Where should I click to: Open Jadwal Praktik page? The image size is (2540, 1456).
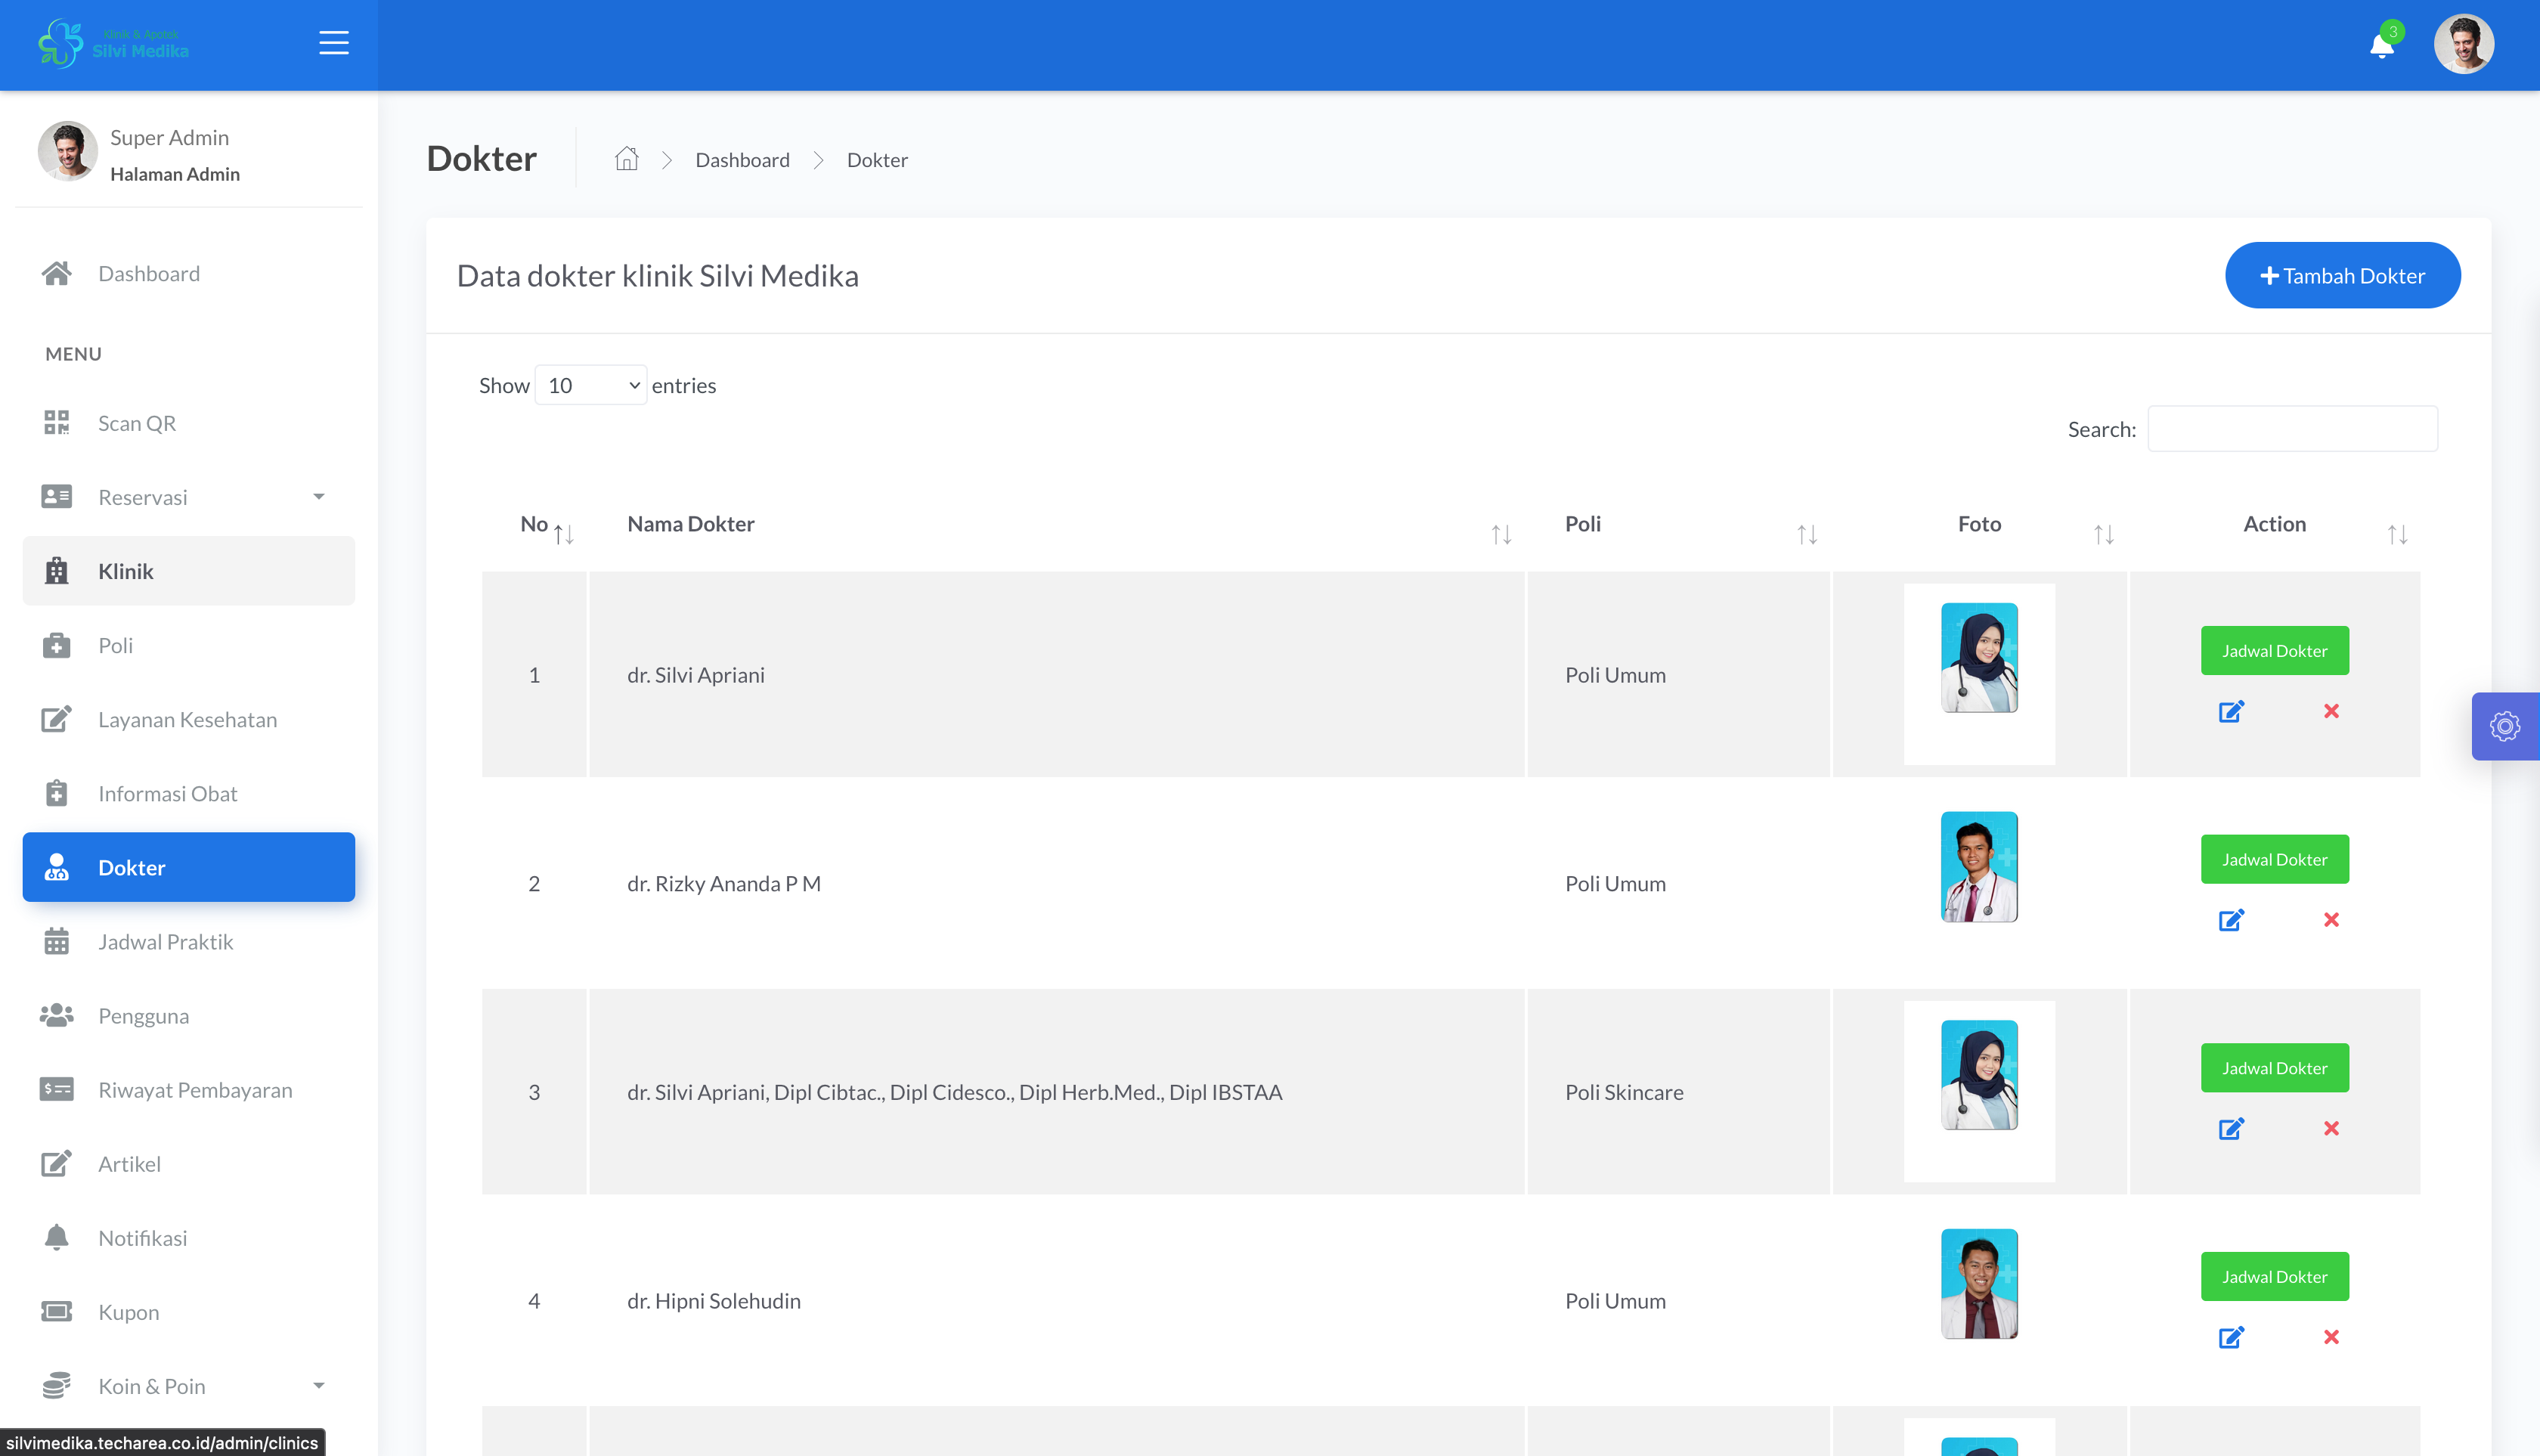(188, 941)
